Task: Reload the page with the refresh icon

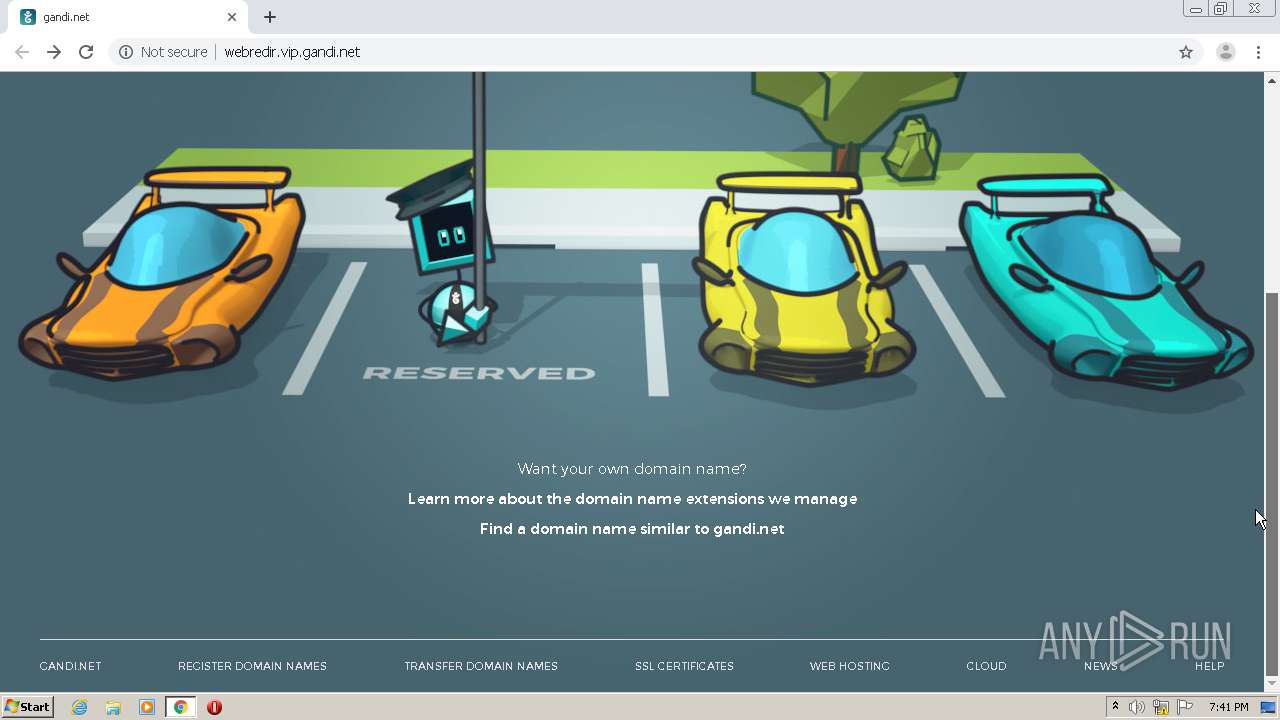Action: pos(86,52)
